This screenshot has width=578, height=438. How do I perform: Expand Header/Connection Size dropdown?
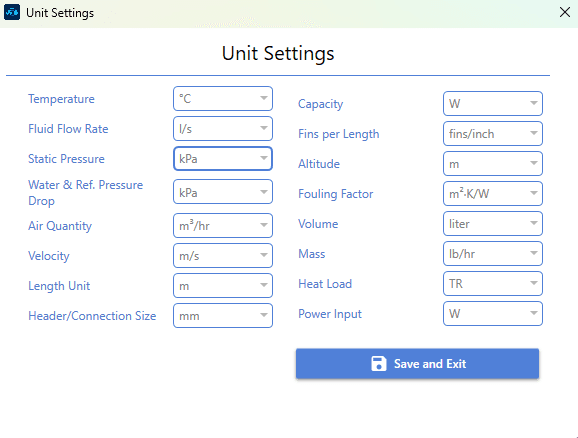point(223,316)
